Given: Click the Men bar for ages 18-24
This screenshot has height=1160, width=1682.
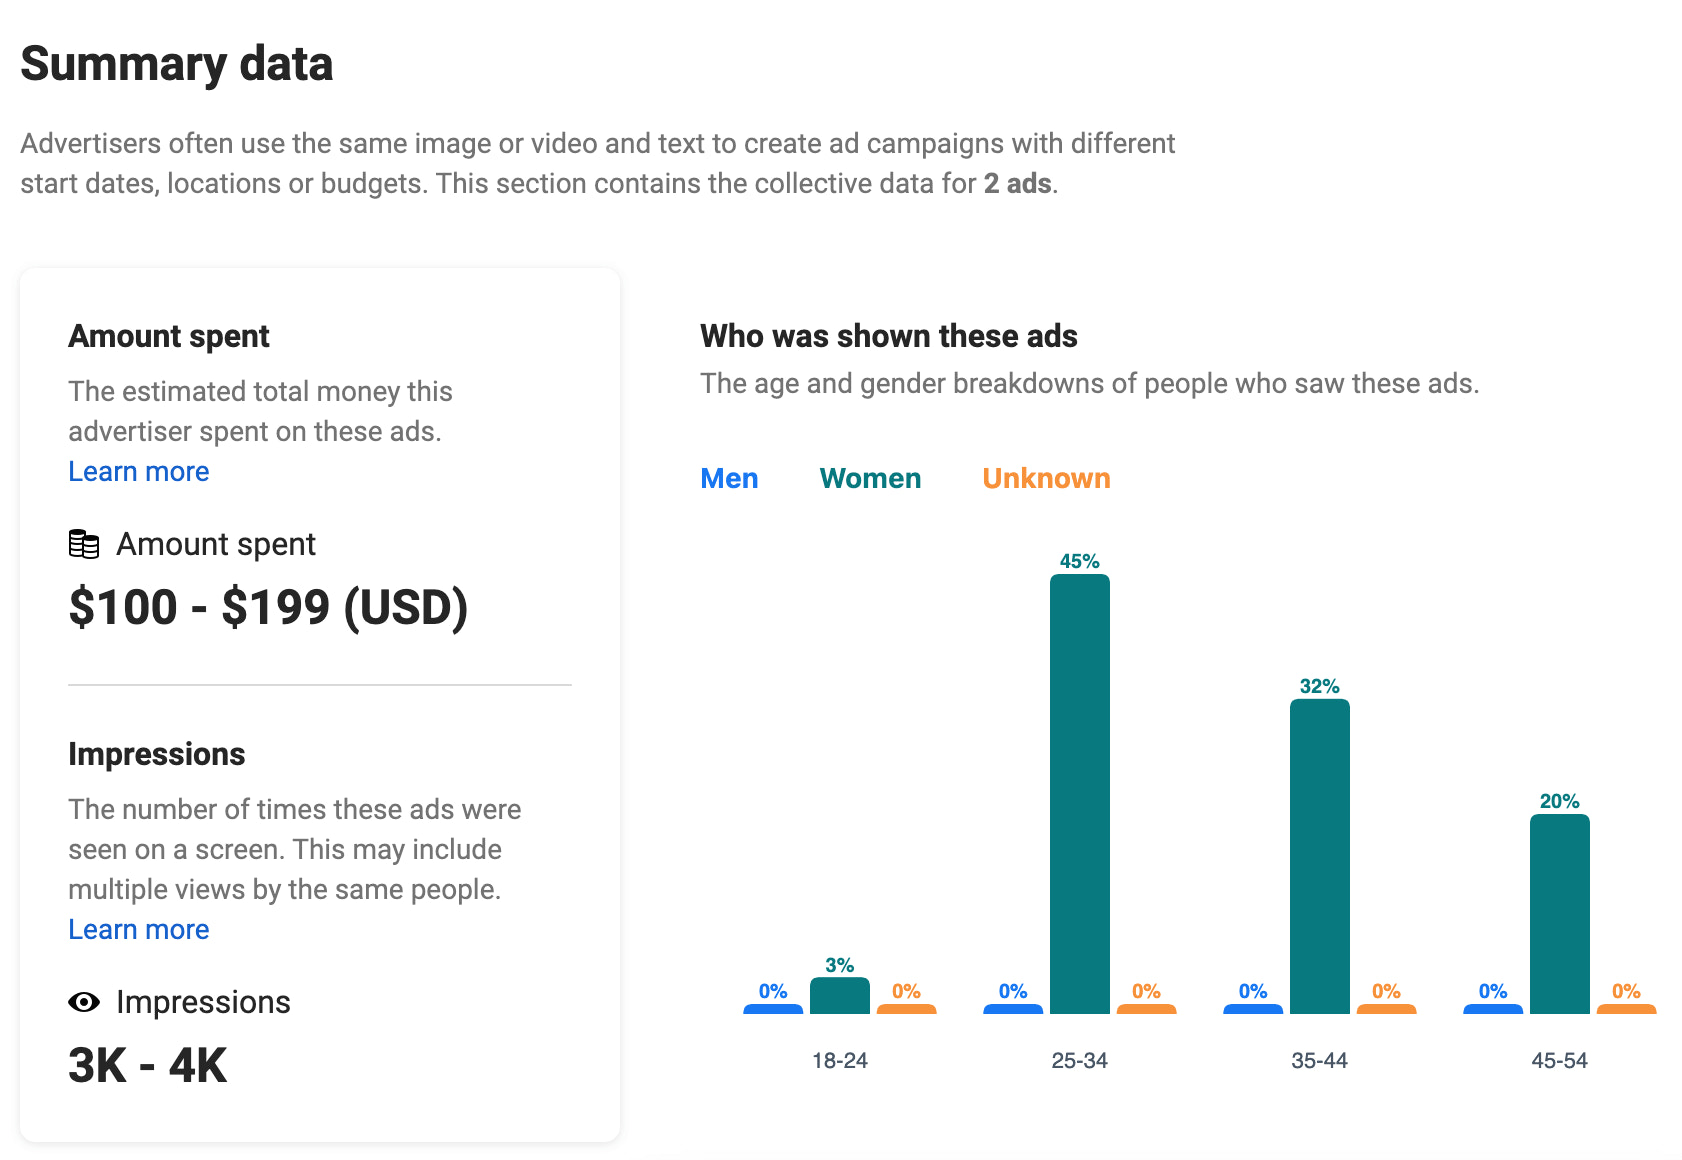Looking at the screenshot, I should 773,1008.
